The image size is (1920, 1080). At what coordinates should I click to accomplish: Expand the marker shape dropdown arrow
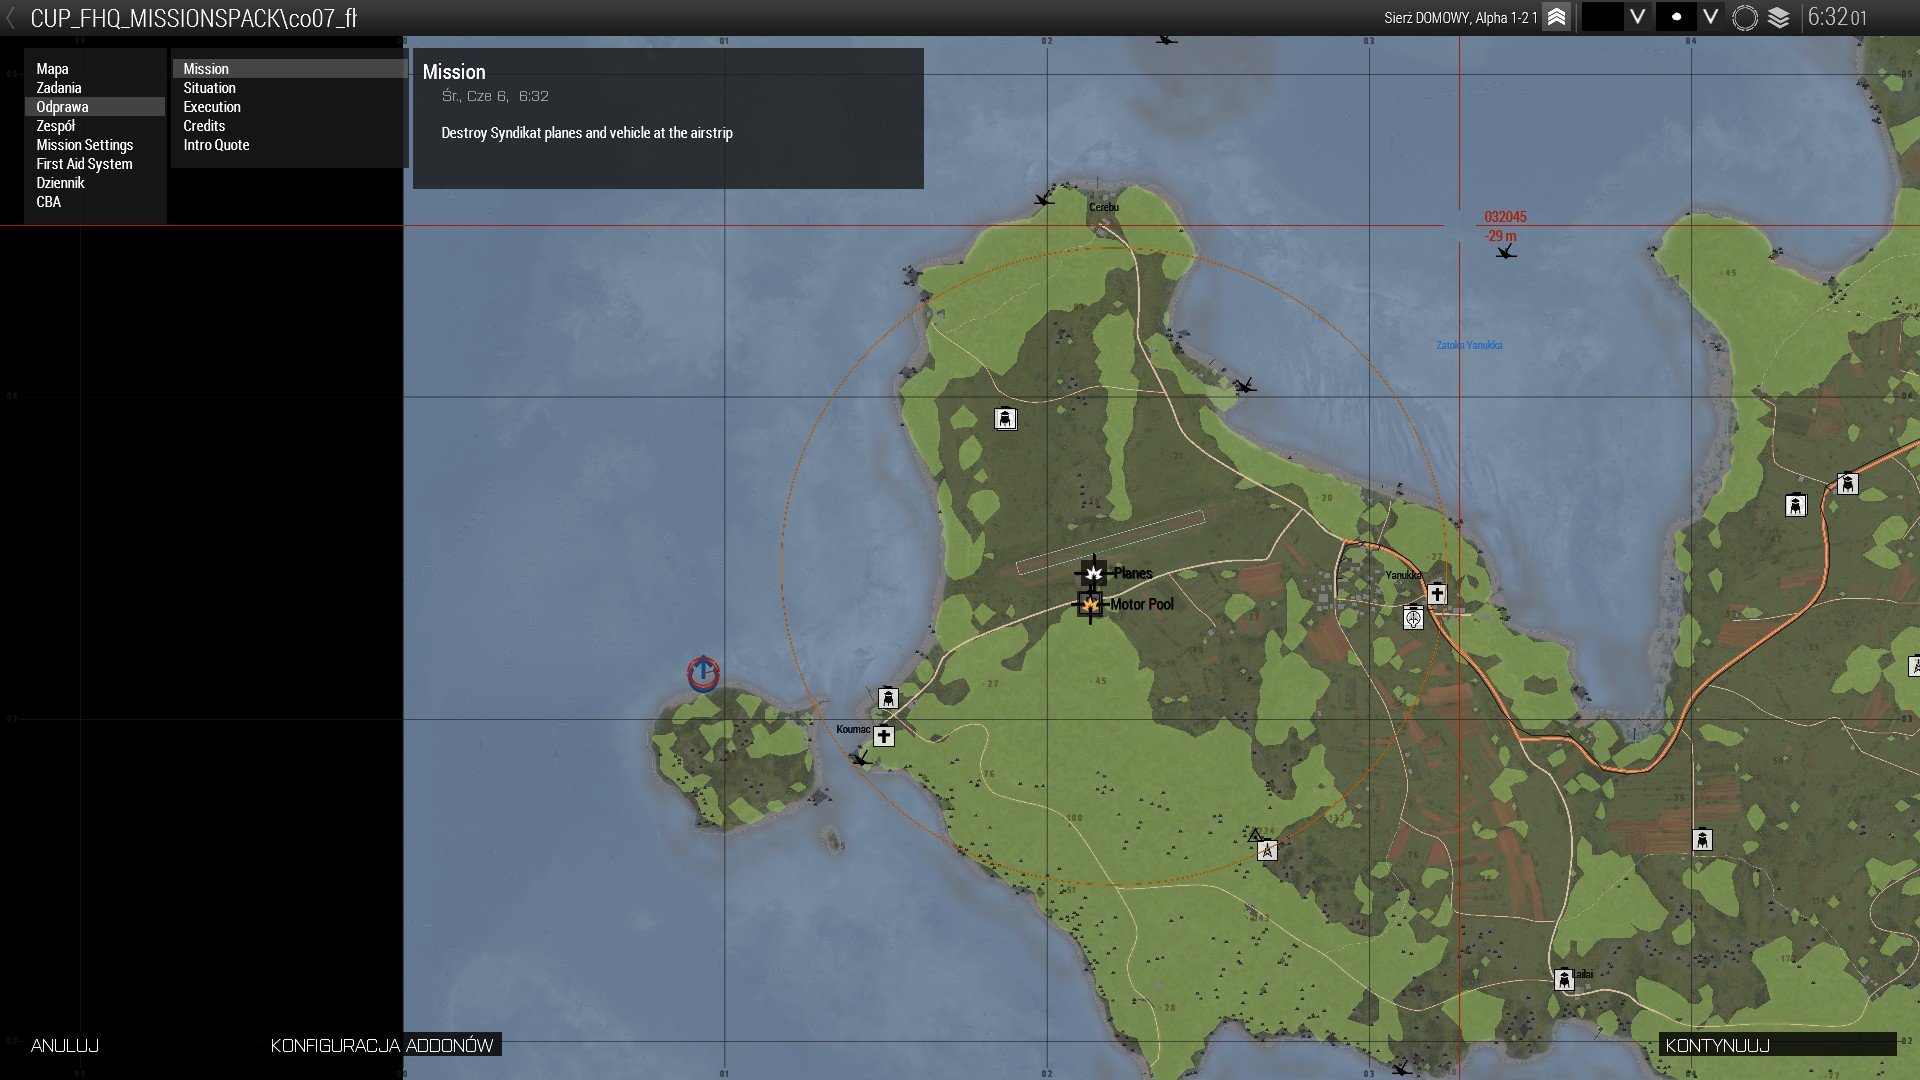coord(1710,17)
